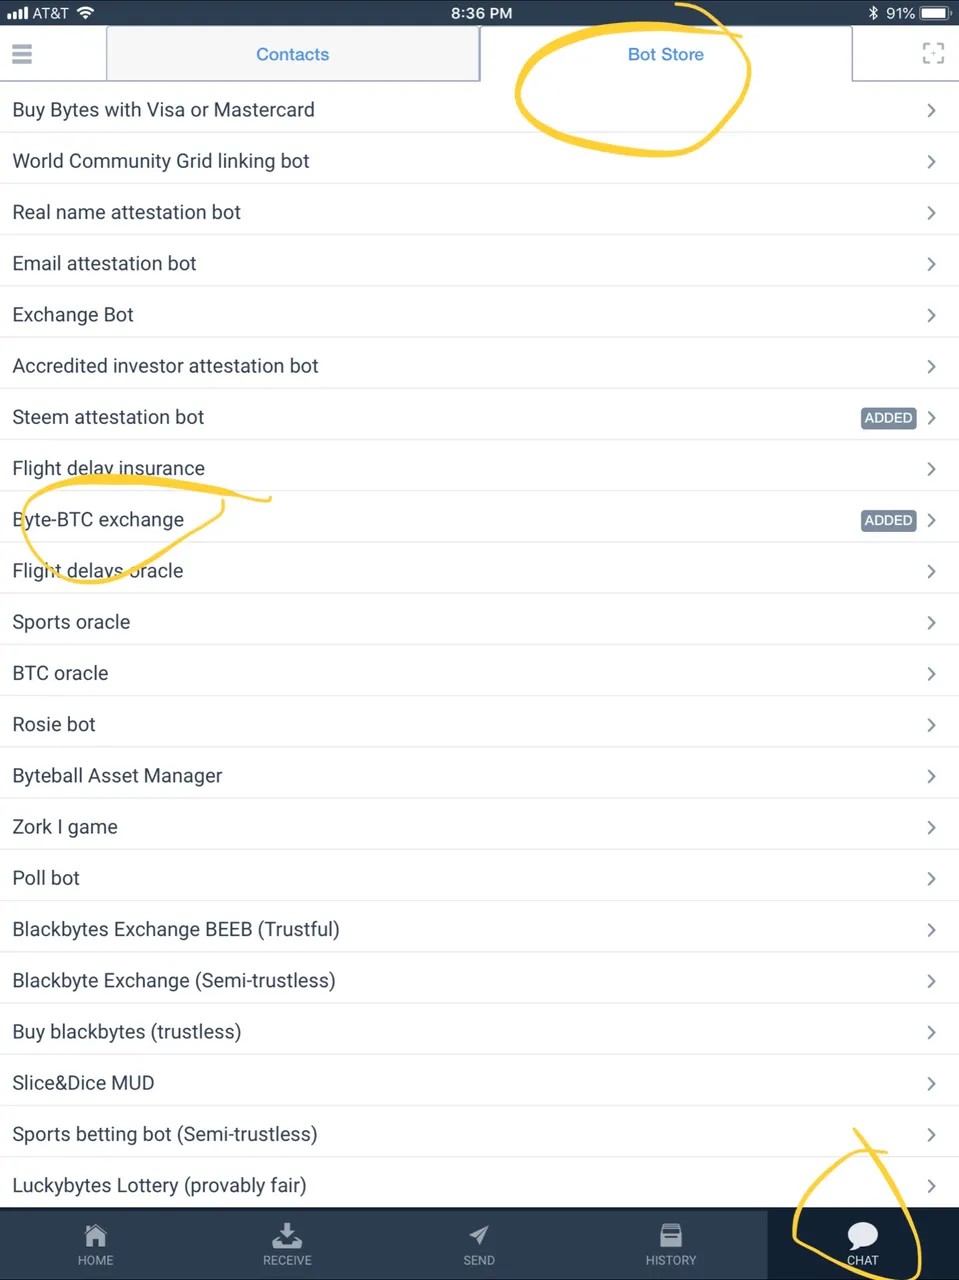
Task: Tap the QR scan frame icon
Action: point(932,54)
